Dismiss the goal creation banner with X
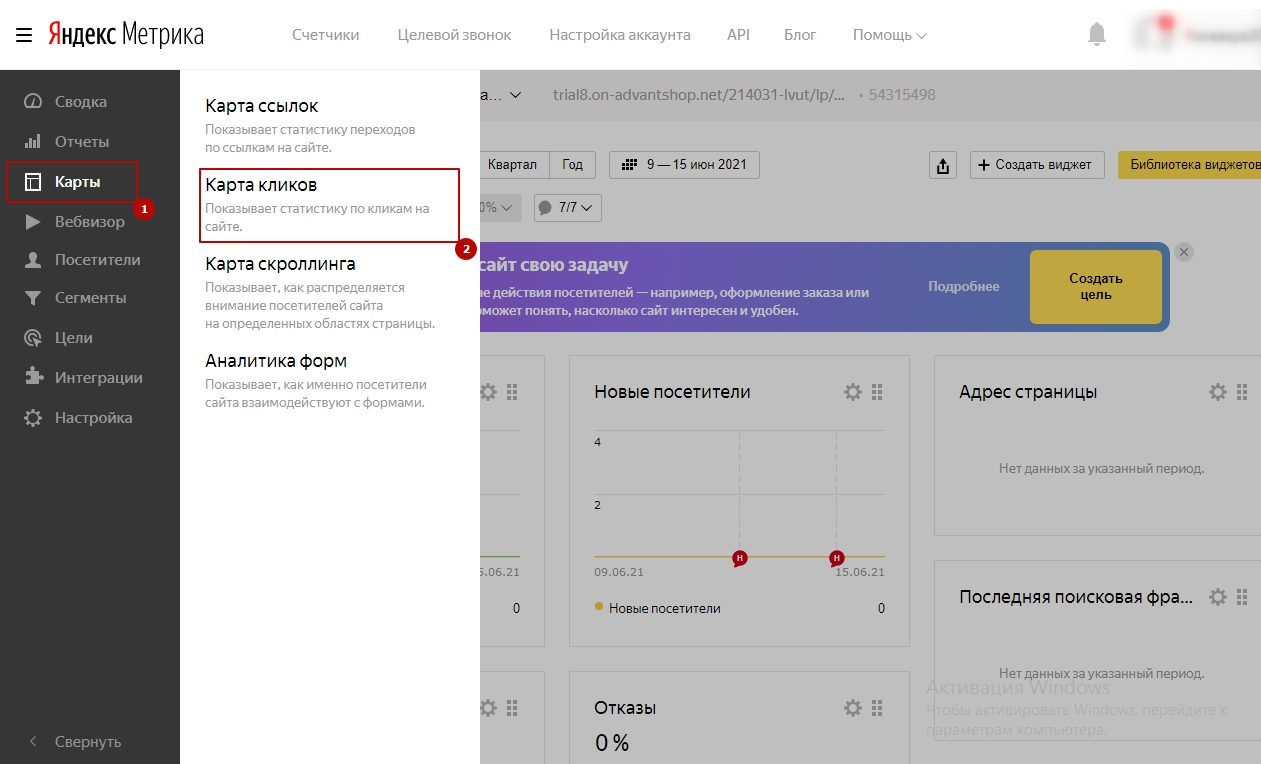This screenshot has height=764, width=1261. pyautogui.click(x=1184, y=252)
